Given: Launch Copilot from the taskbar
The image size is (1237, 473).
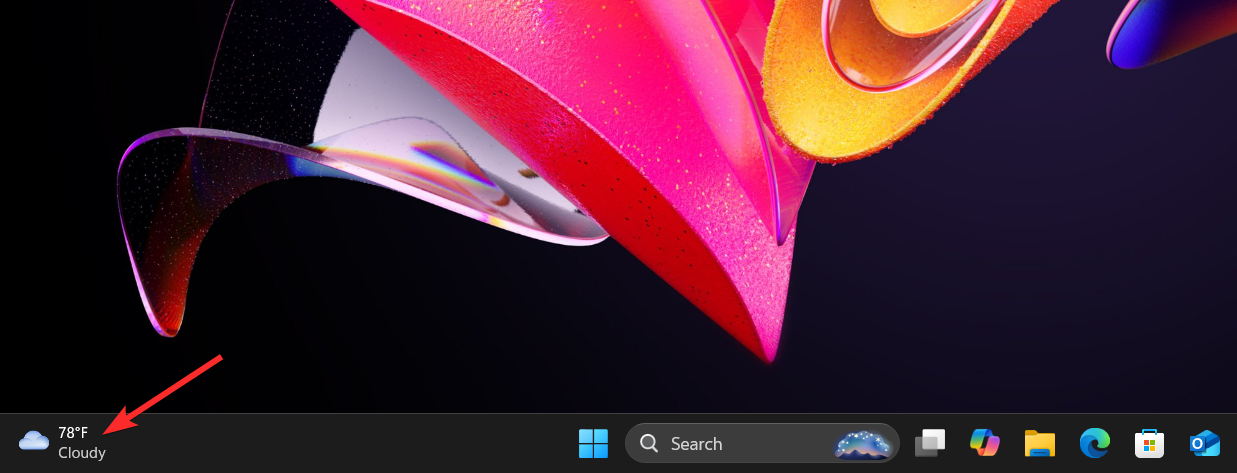Looking at the screenshot, I should (x=985, y=443).
